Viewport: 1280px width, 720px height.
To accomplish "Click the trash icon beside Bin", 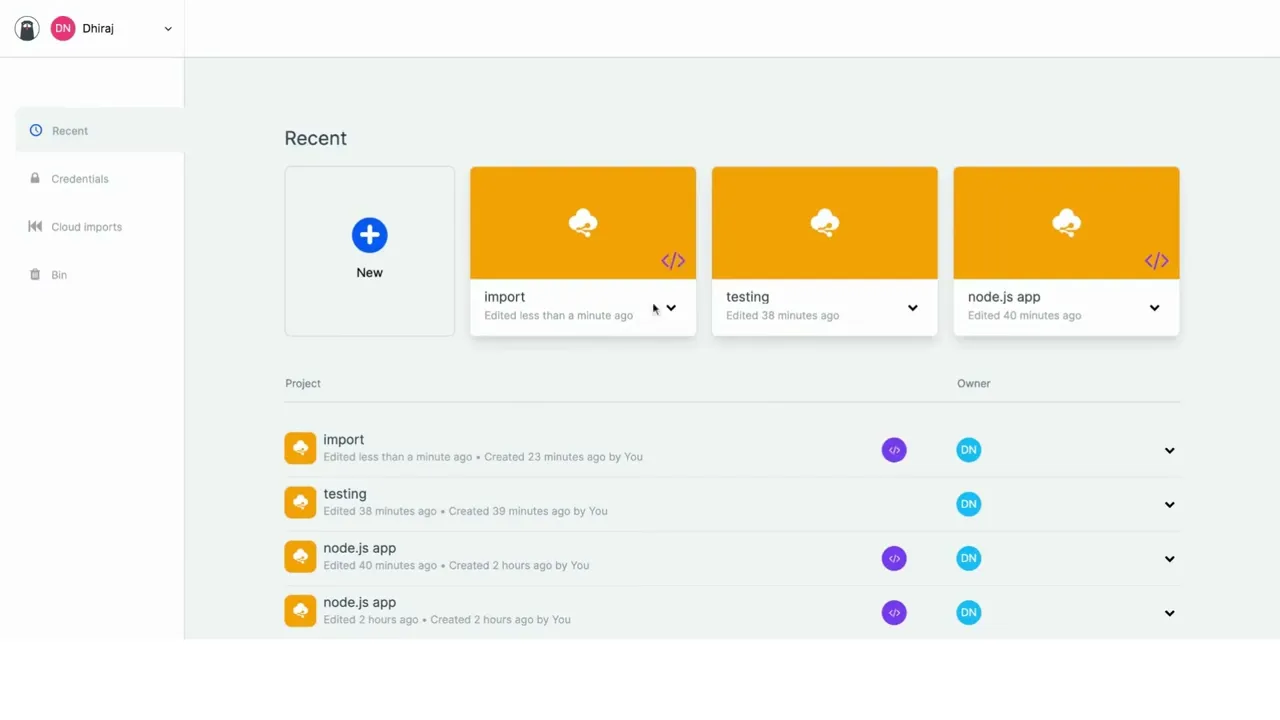I will click(x=35, y=275).
